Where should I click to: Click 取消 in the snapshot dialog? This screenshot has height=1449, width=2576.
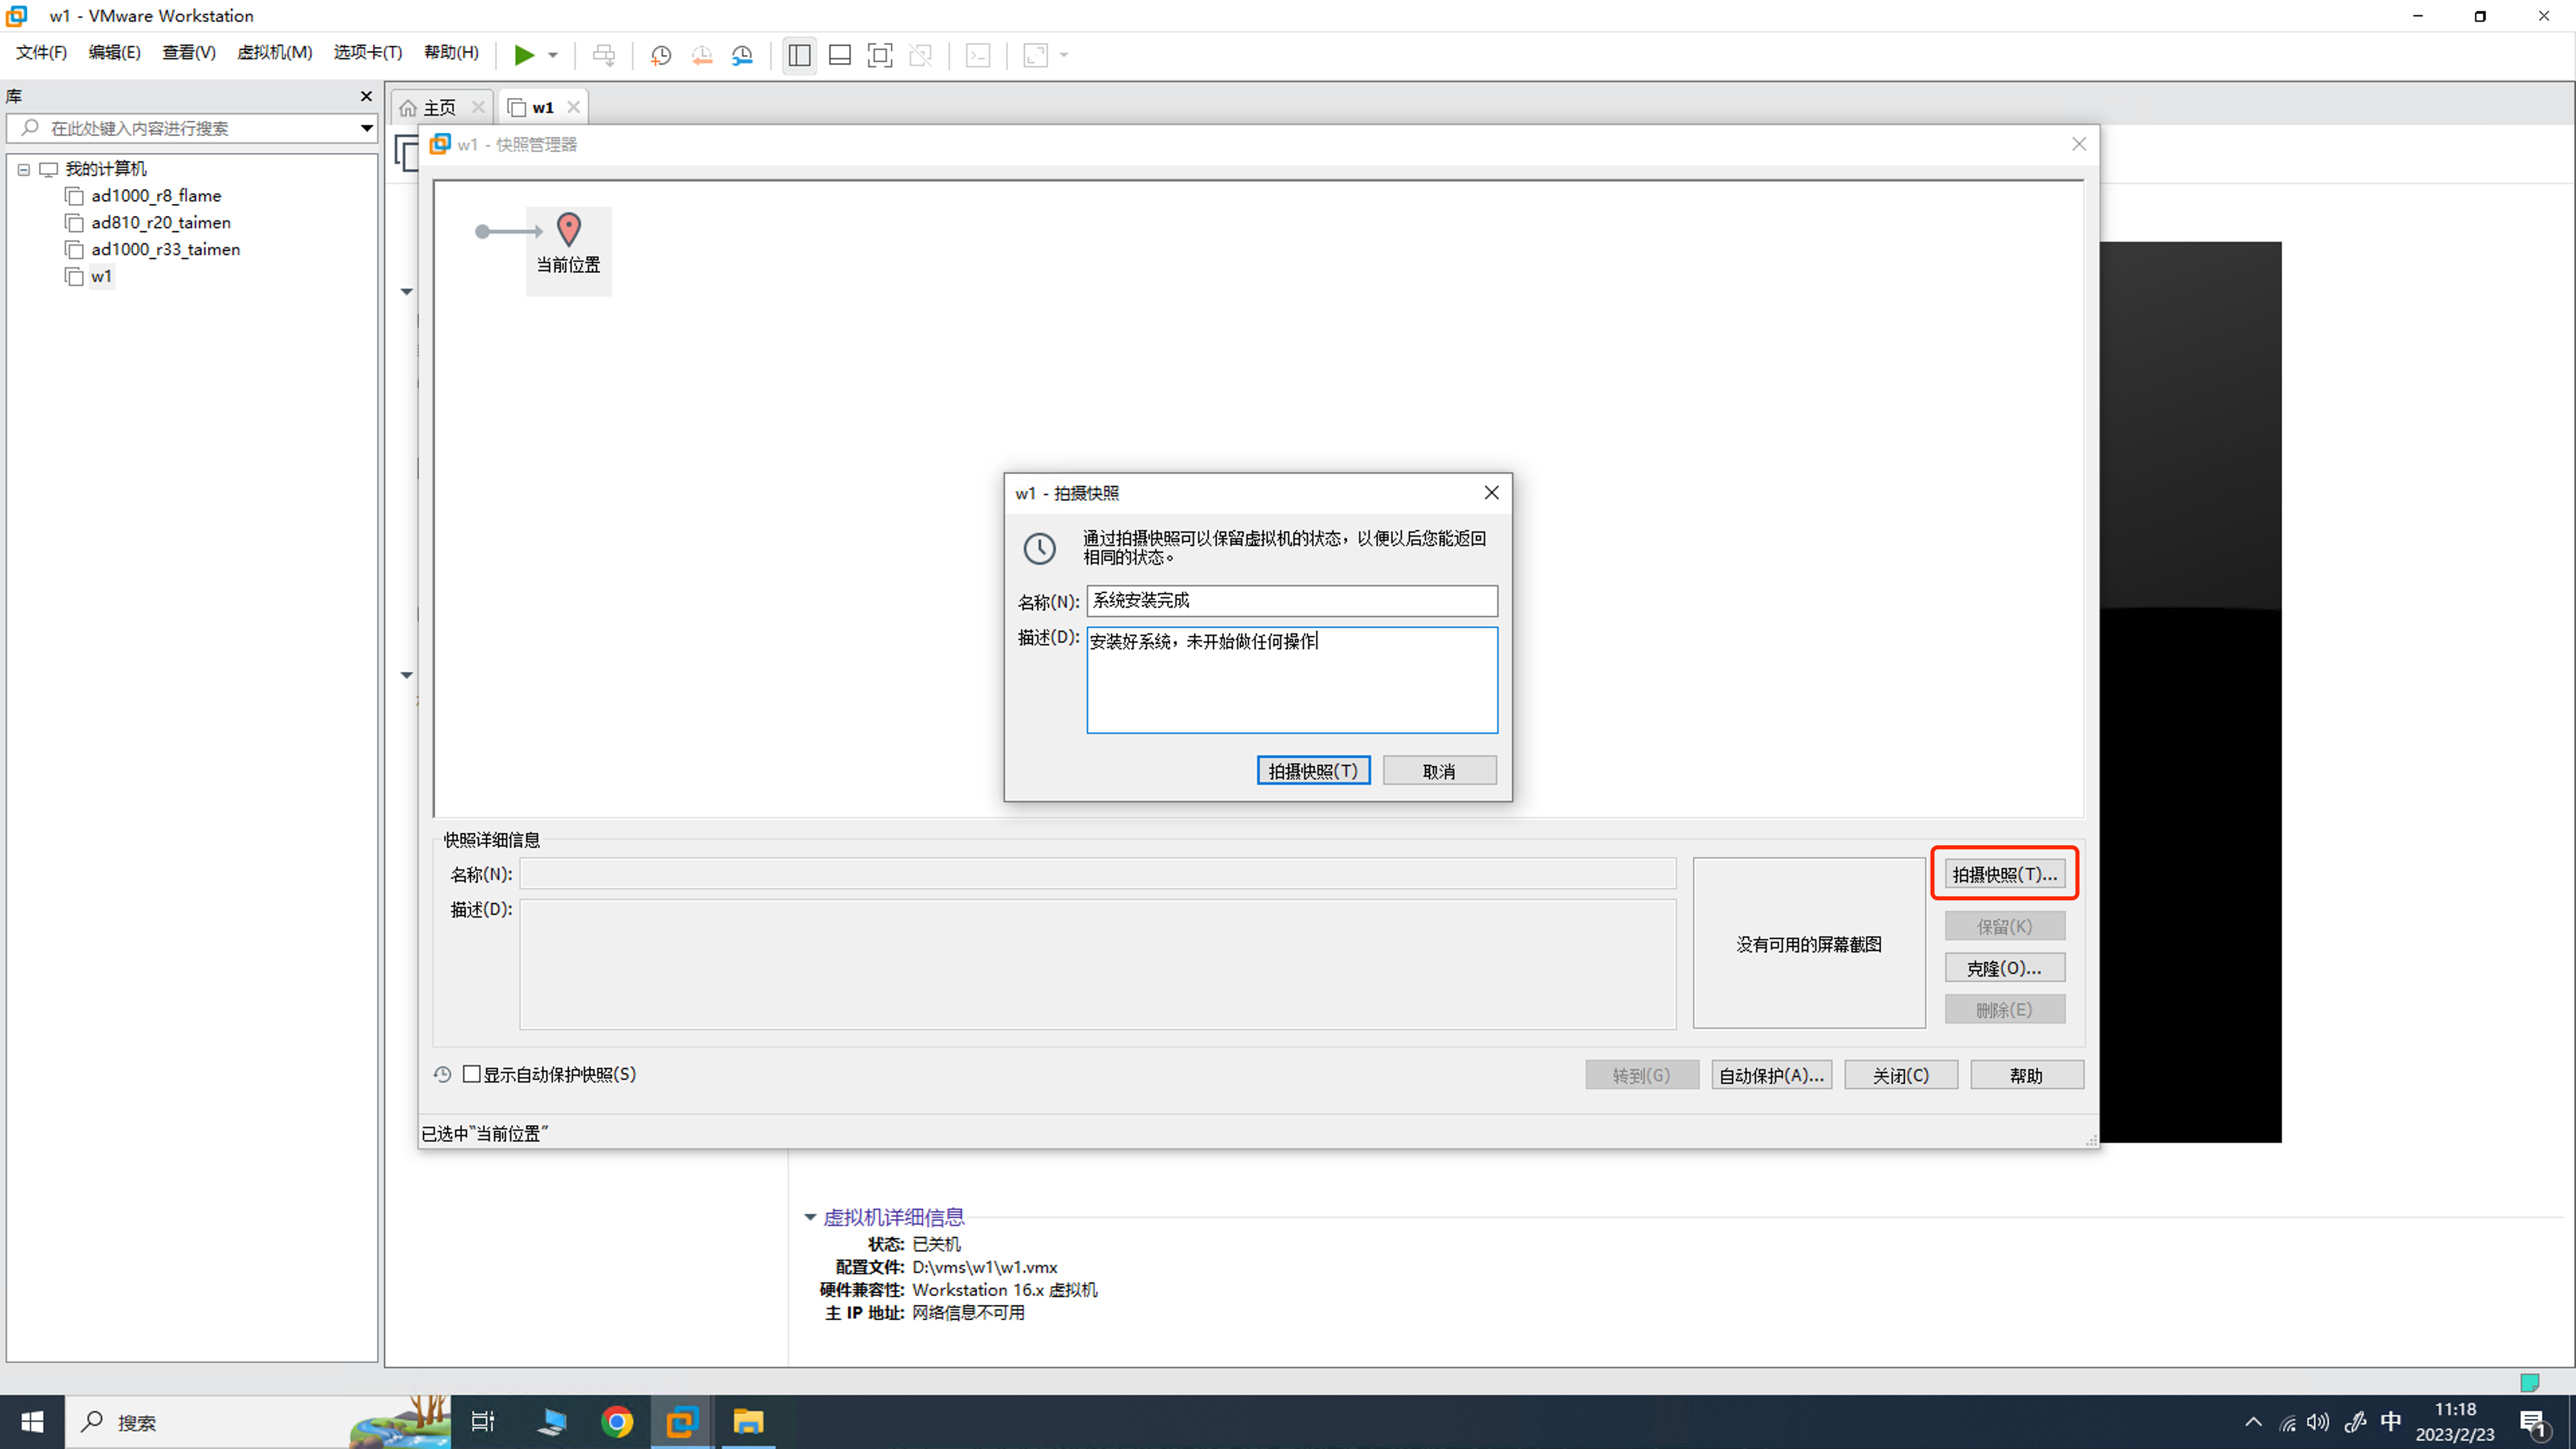[1439, 770]
